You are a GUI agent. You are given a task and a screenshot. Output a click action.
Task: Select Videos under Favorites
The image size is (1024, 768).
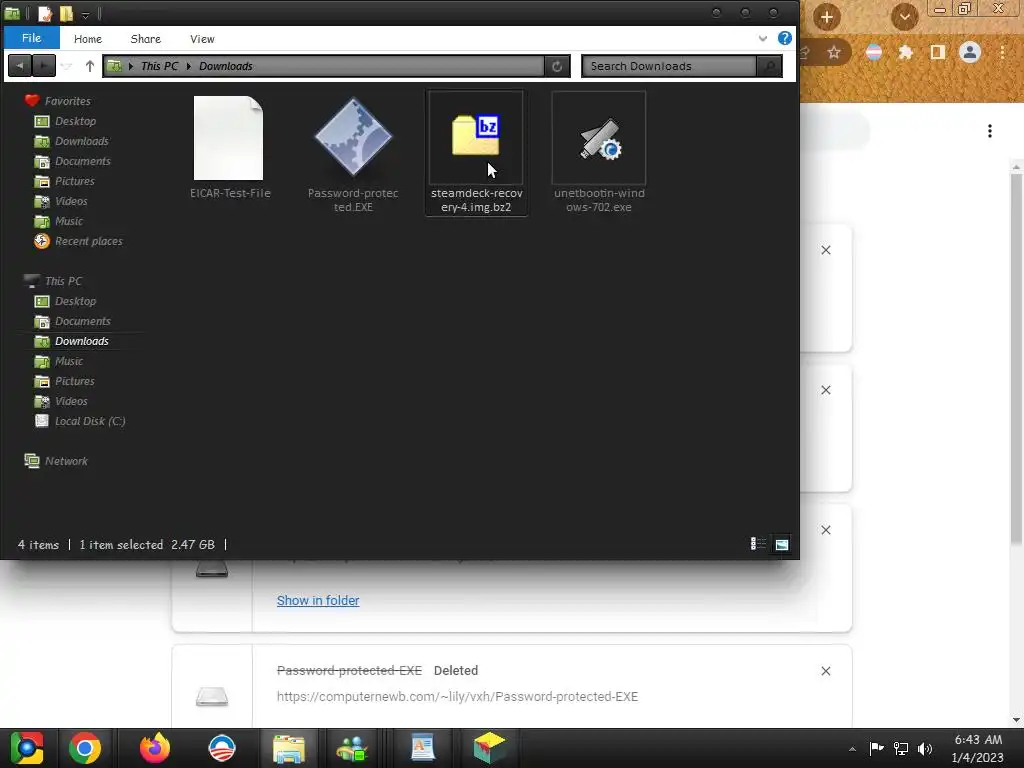(71, 201)
